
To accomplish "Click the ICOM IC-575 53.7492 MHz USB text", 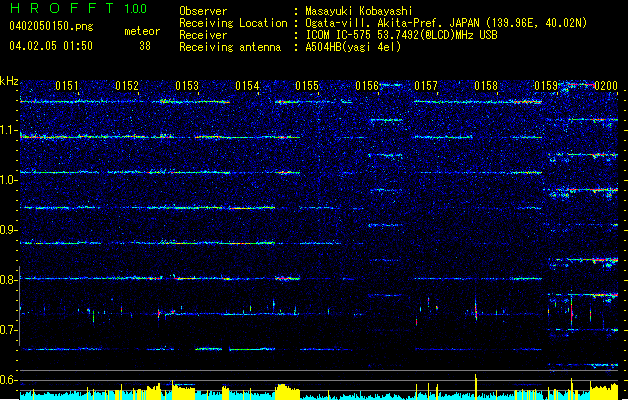I will (x=402, y=35).
